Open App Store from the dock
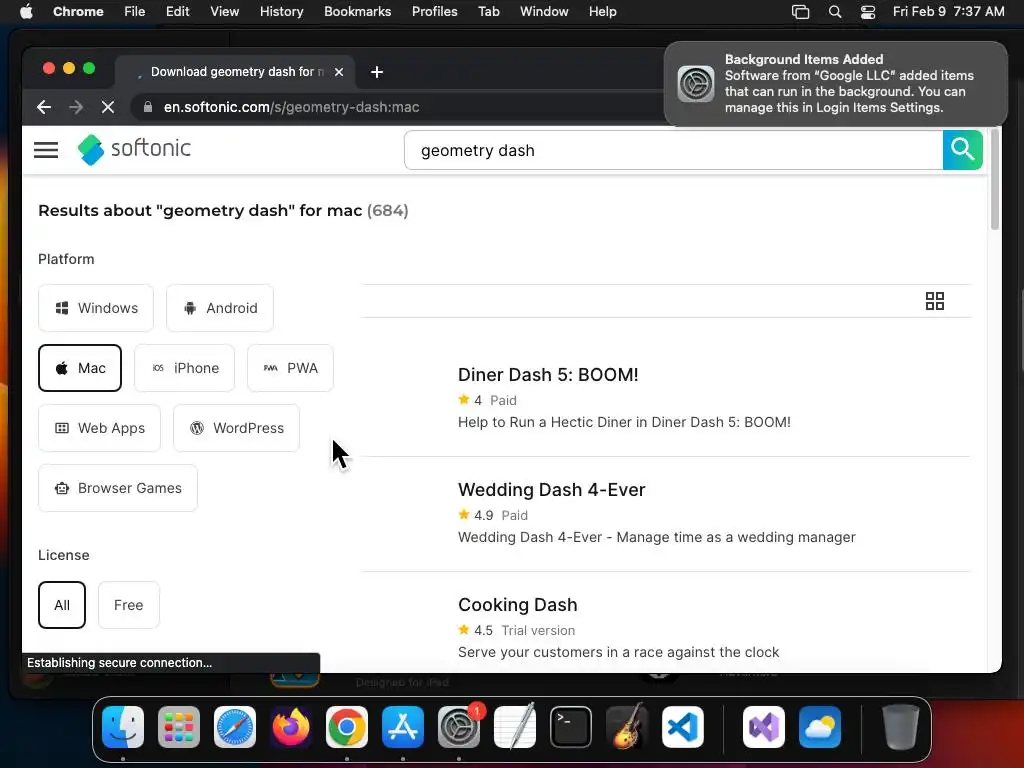This screenshot has height=768, width=1024. click(x=403, y=727)
